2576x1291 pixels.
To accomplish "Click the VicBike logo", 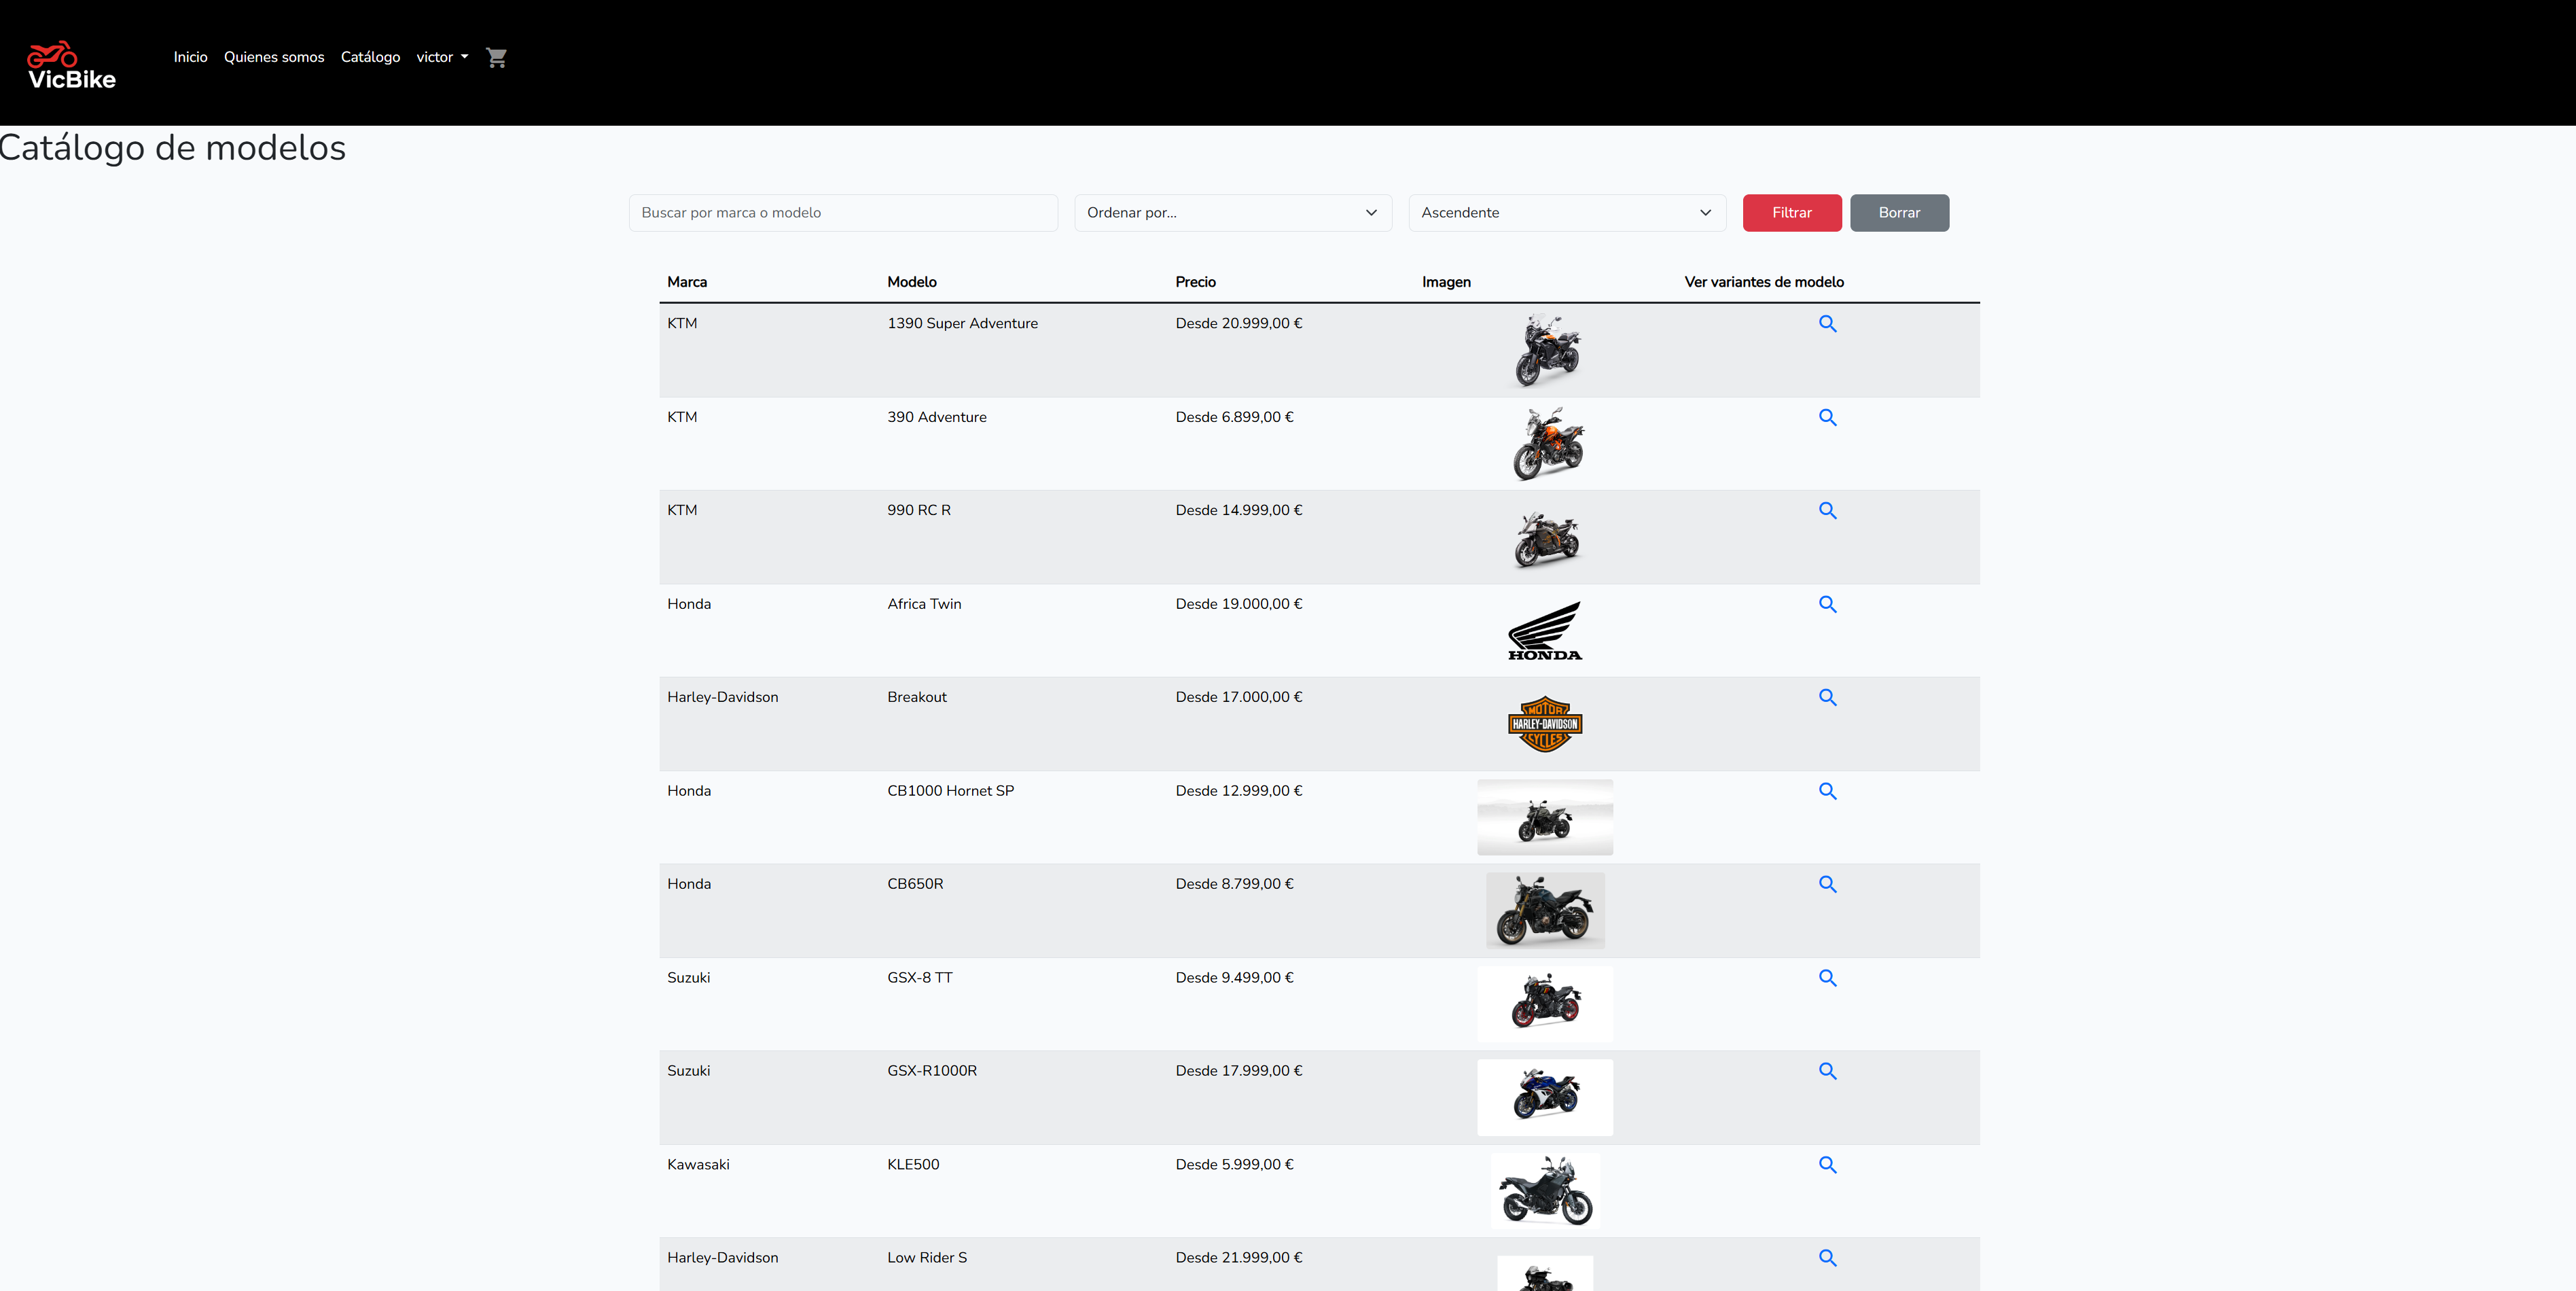I will 72,65.
